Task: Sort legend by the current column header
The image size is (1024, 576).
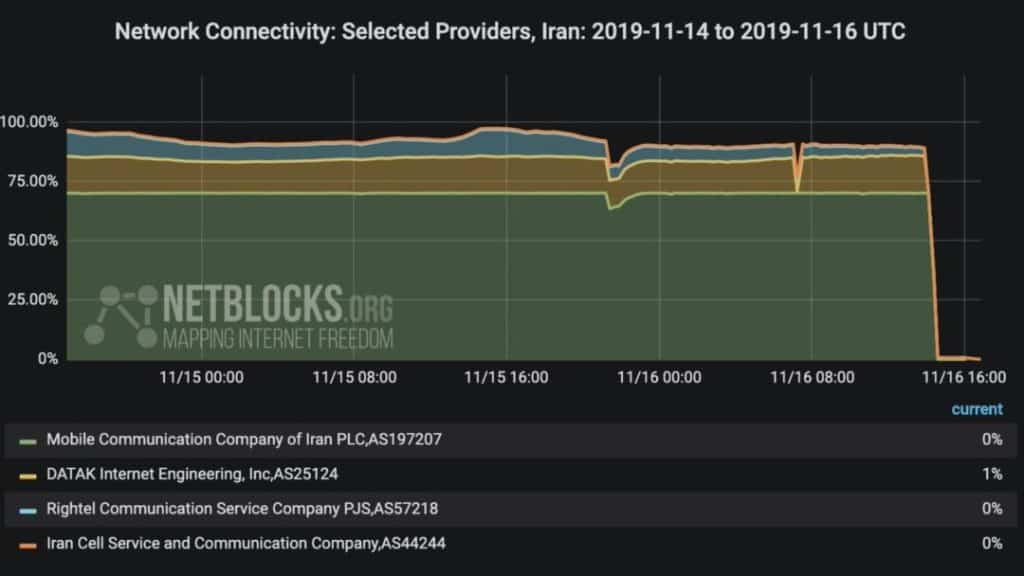Action: tap(976, 409)
